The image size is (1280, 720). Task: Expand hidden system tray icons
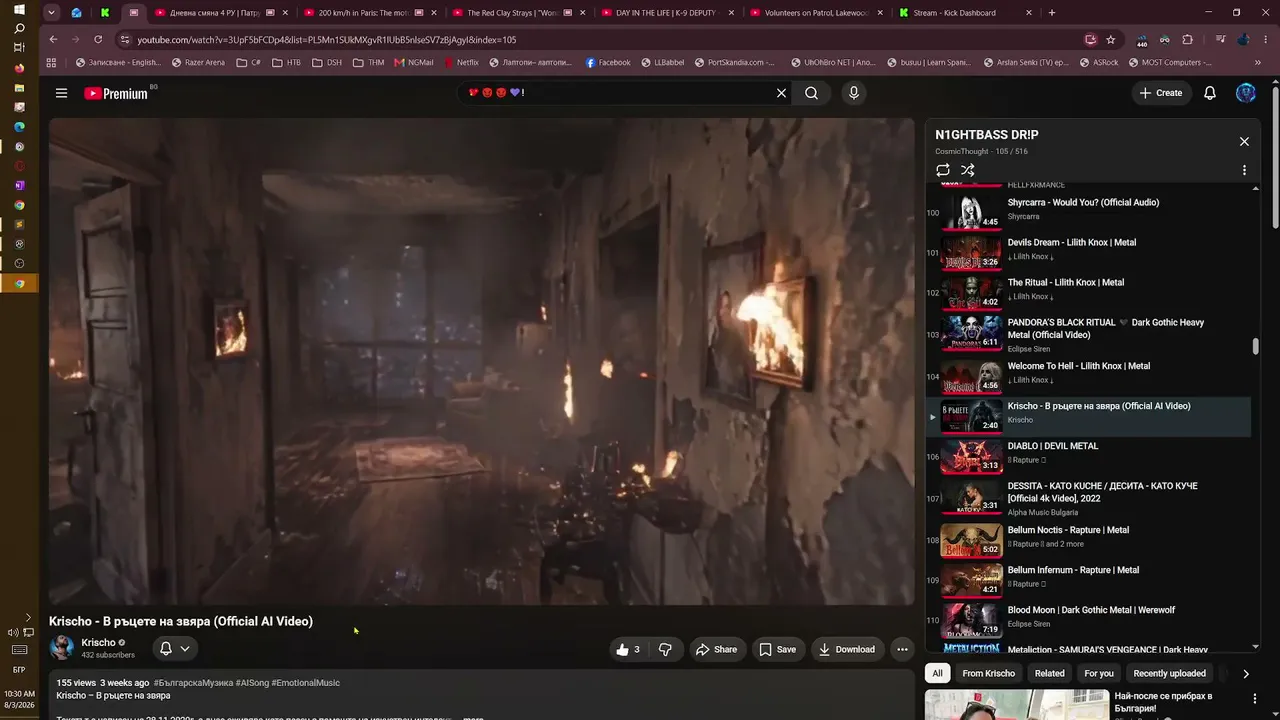(x=28, y=618)
